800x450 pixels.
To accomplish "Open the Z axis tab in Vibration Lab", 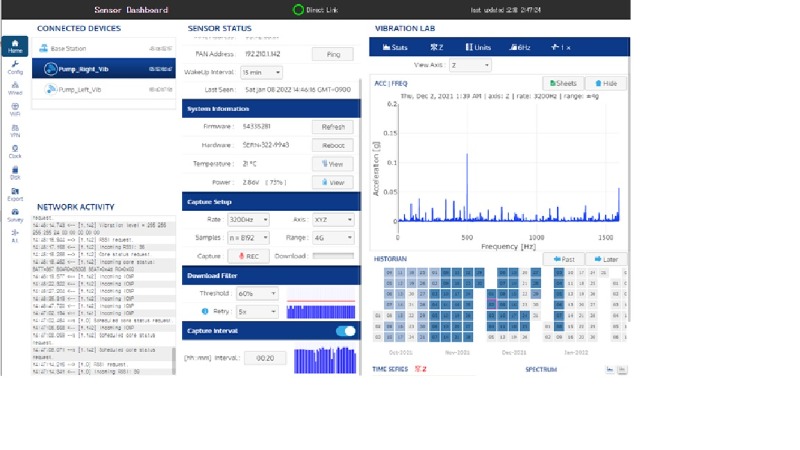I will [x=436, y=47].
